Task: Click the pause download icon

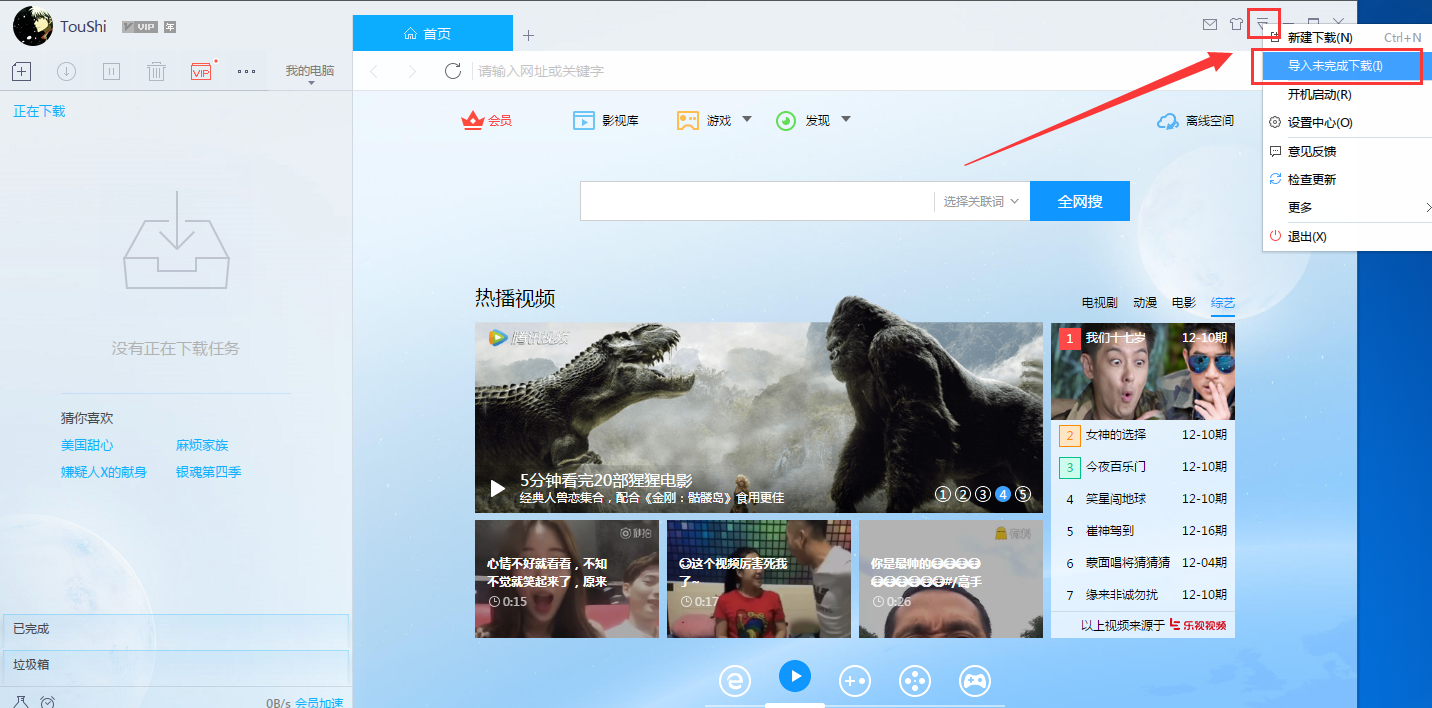Action: click(x=111, y=71)
